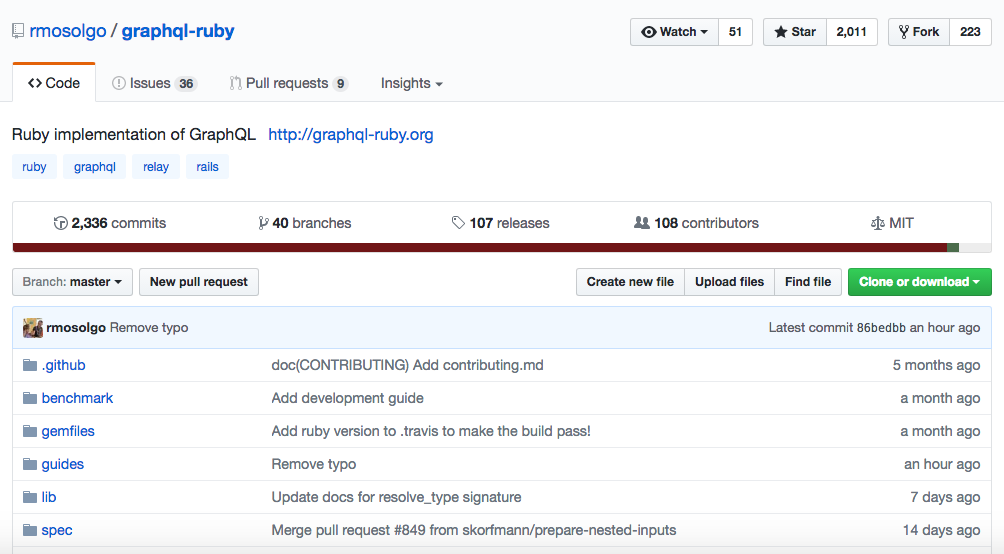Click the repository book icon beside rmosolgo
Screen dimensions: 1004x554
(x=18, y=31)
